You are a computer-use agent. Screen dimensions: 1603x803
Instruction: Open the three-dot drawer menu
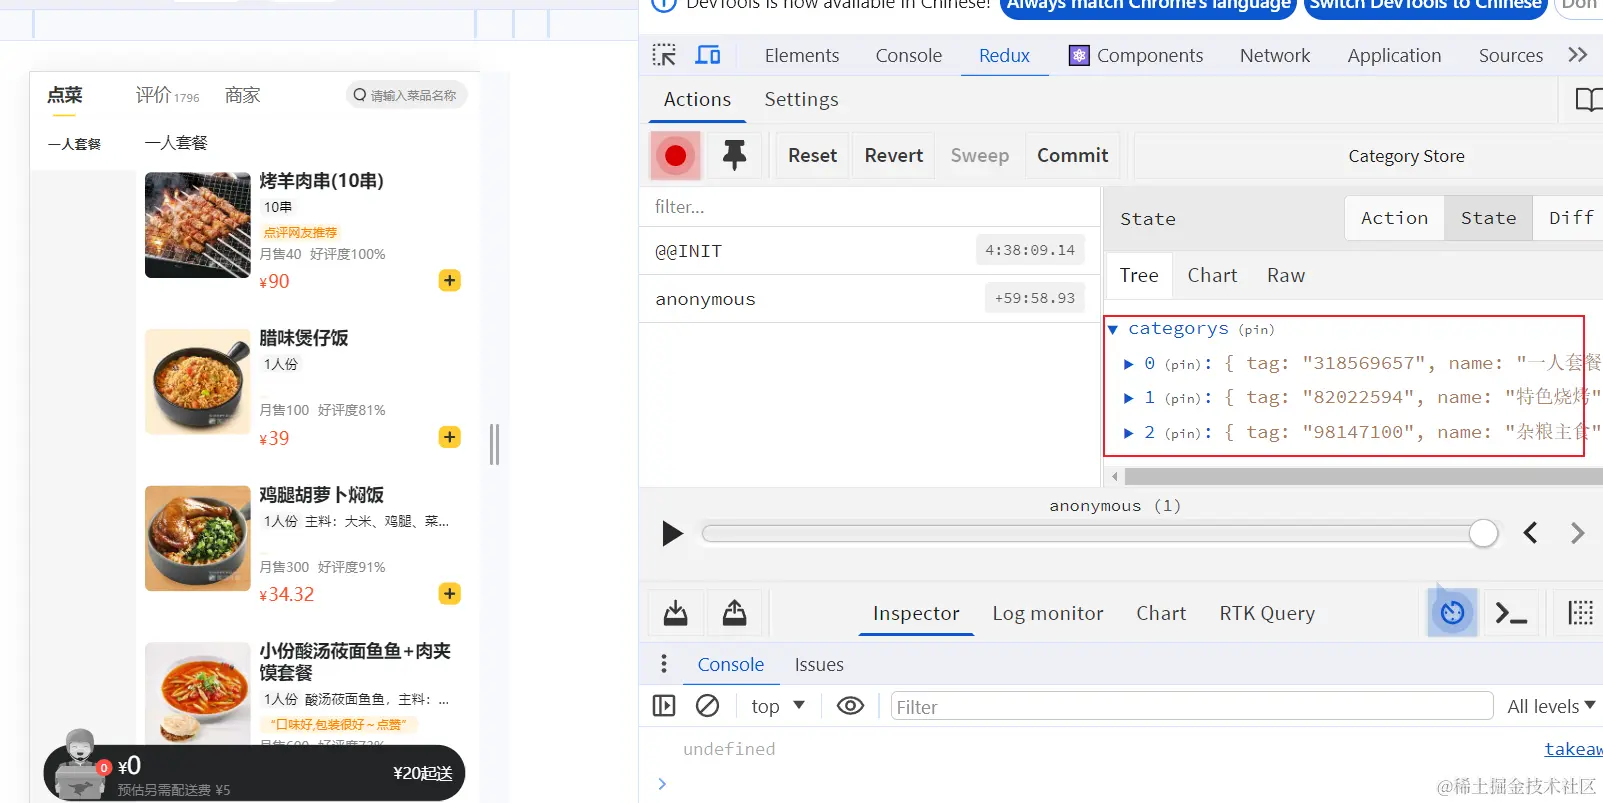coord(663,664)
